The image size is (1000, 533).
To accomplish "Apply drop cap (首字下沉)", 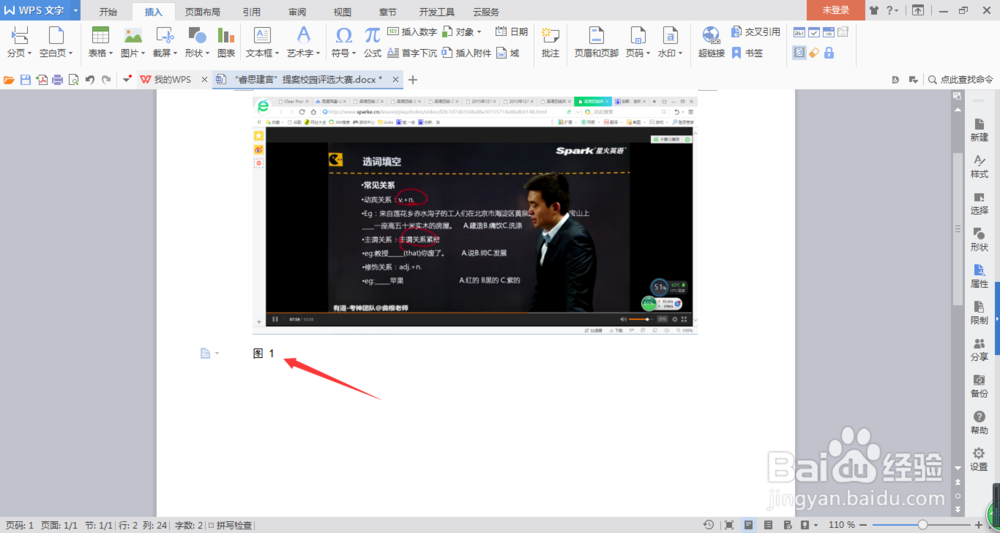I will tap(412, 53).
